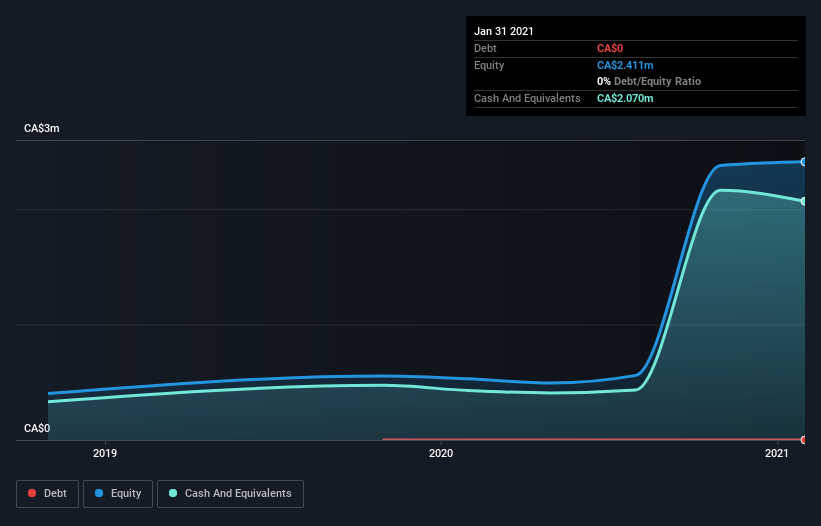821x526 pixels.
Task: Toggle the Equity series legend button
Action: pos(118,494)
